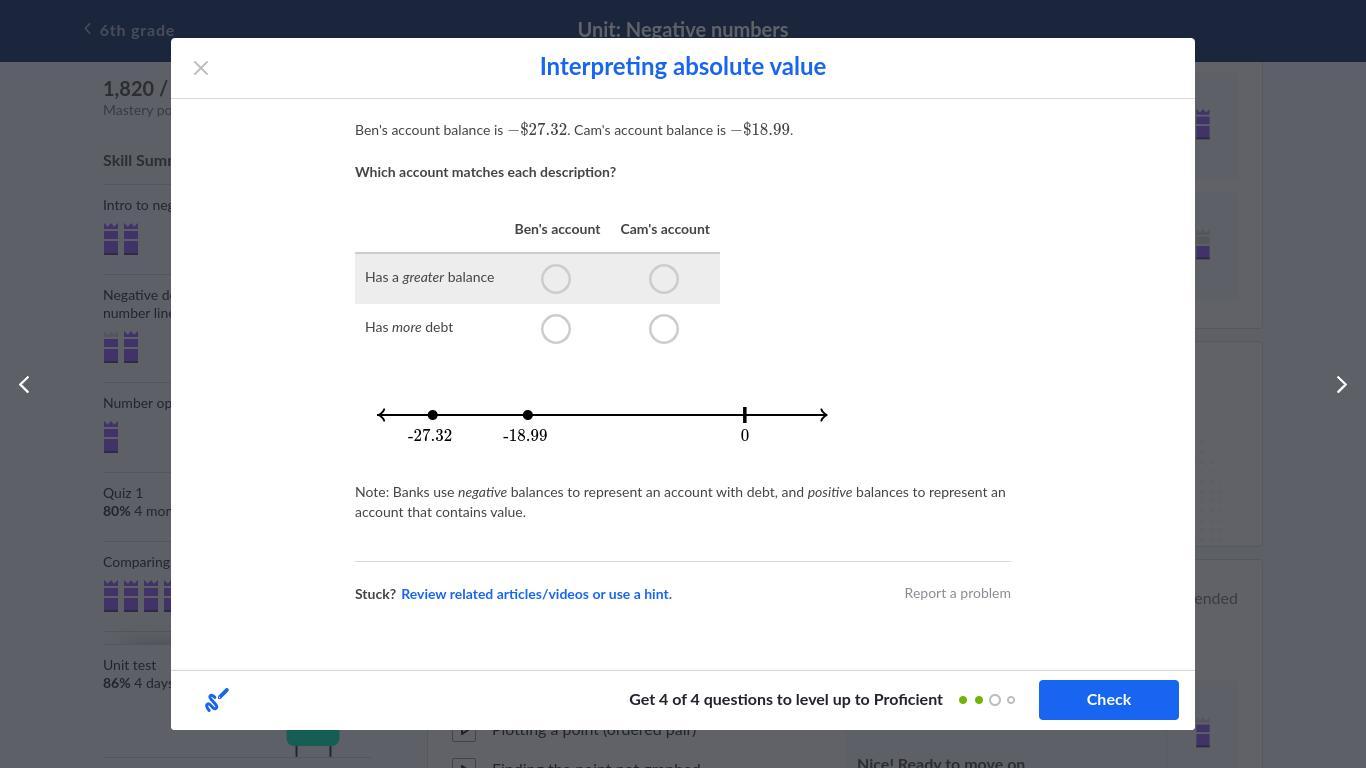Screen dimensions: 1366x768
Task: Go back to 6th grade course
Action: tap(129, 30)
